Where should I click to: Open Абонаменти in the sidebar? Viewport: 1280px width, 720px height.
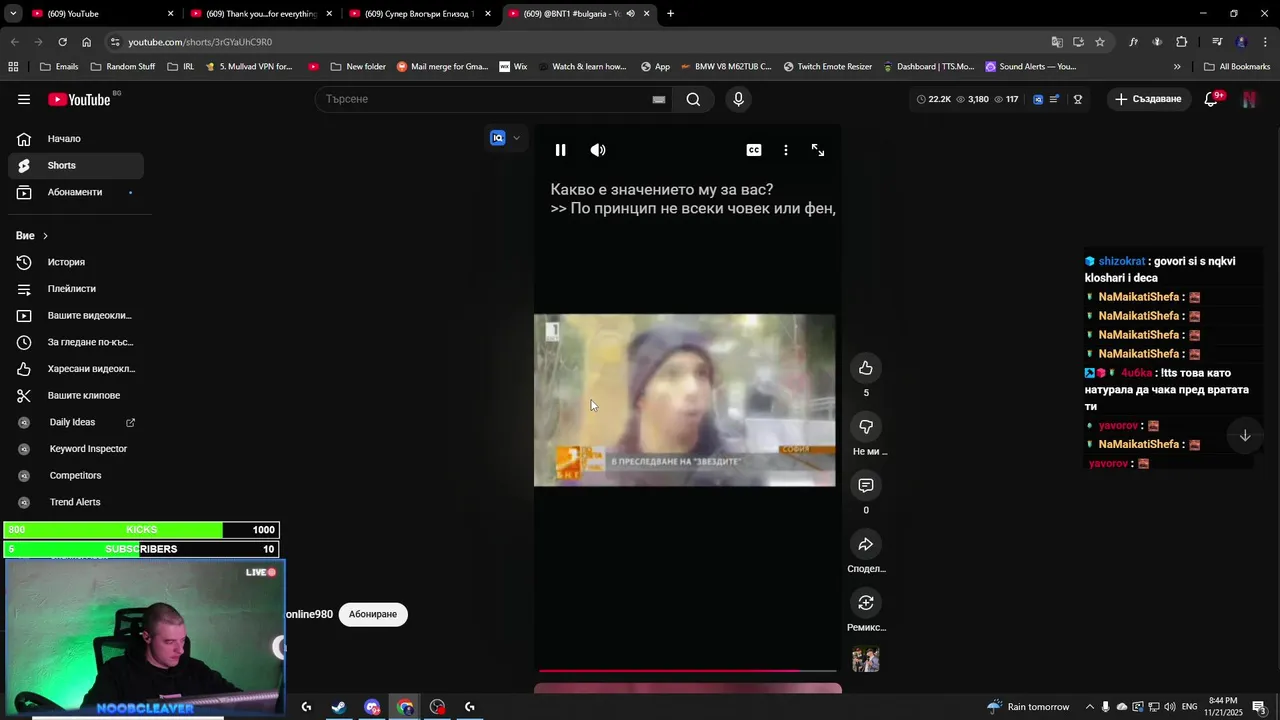click(x=76, y=192)
